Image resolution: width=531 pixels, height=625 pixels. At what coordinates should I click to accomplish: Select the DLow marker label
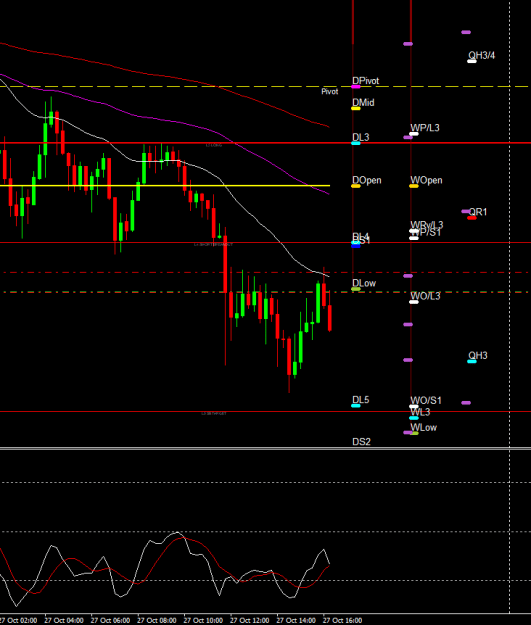click(364, 283)
